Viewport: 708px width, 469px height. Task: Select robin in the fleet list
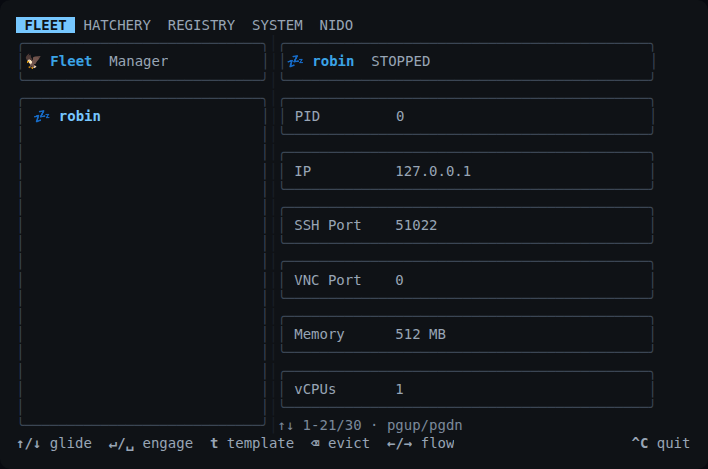[80, 116]
